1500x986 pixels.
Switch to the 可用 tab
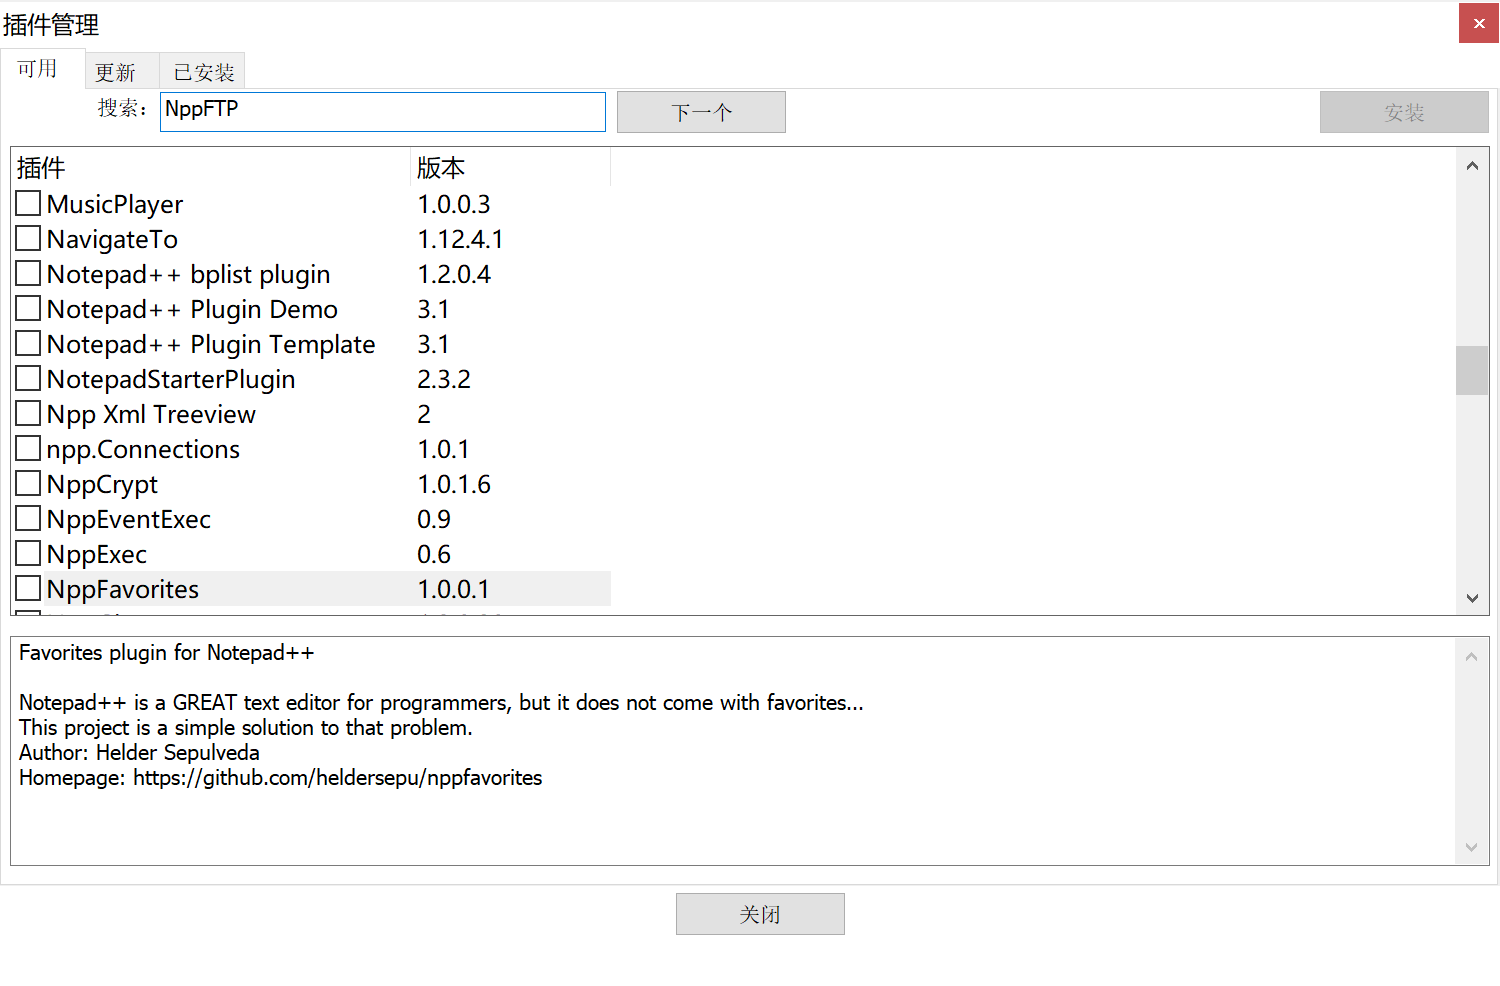coord(42,69)
